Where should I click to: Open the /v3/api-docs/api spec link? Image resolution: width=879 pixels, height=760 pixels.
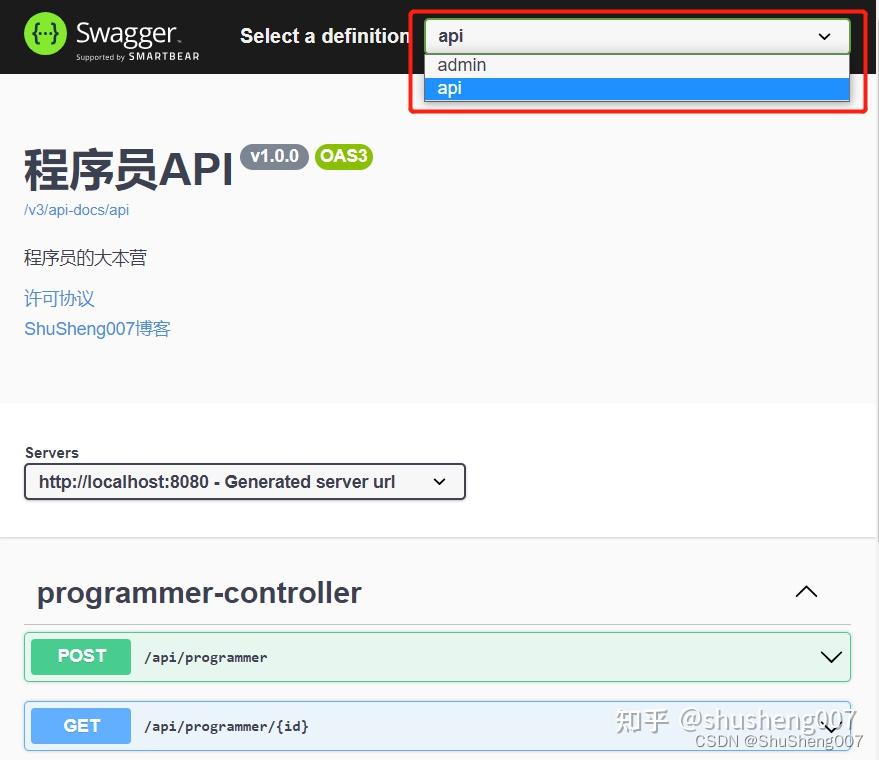(x=76, y=210)
